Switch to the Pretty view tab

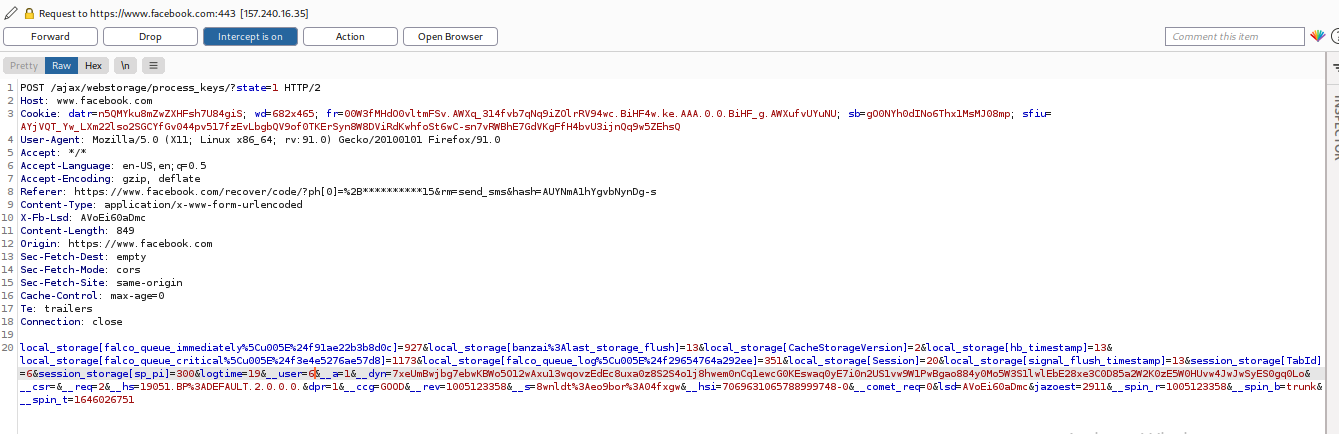pyautogui.click(x=24, y=66)
